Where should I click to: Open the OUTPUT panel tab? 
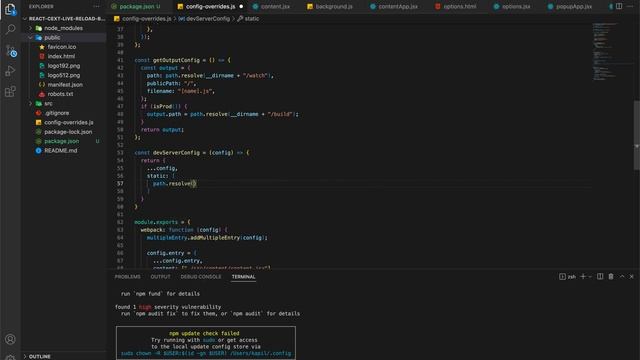(160, 277)
